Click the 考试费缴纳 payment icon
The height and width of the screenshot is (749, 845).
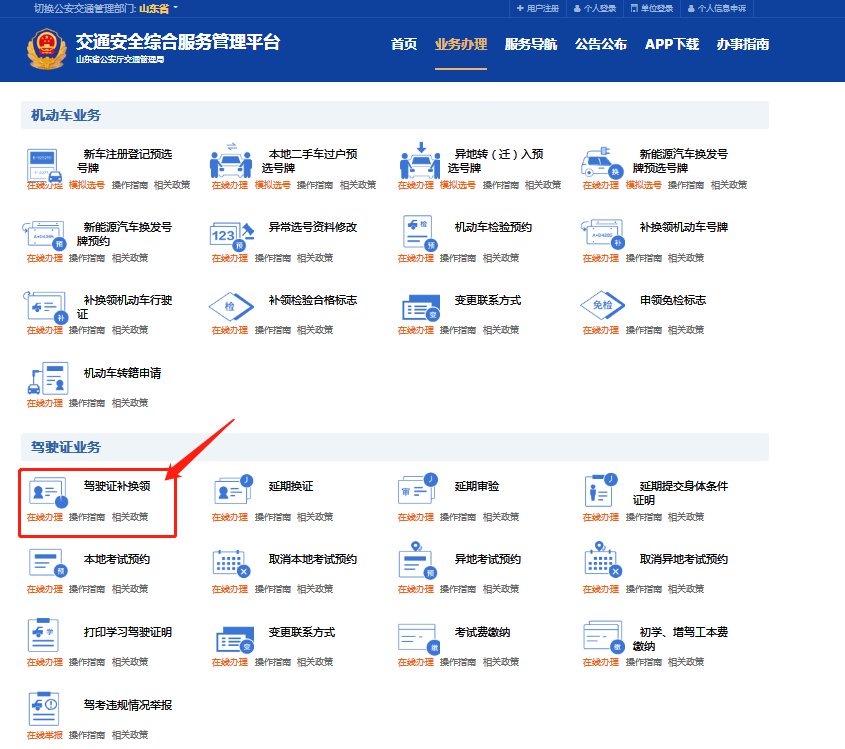[418, 637]
